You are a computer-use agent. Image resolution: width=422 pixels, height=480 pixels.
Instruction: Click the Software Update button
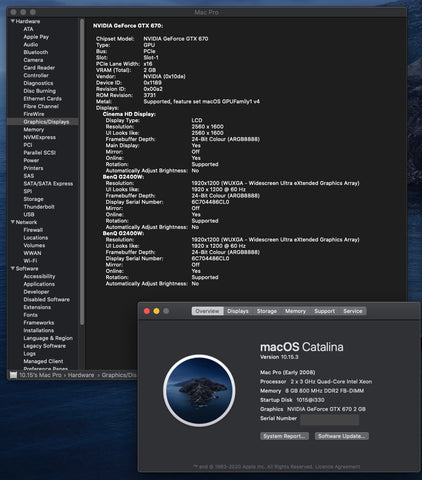point(342,436)
